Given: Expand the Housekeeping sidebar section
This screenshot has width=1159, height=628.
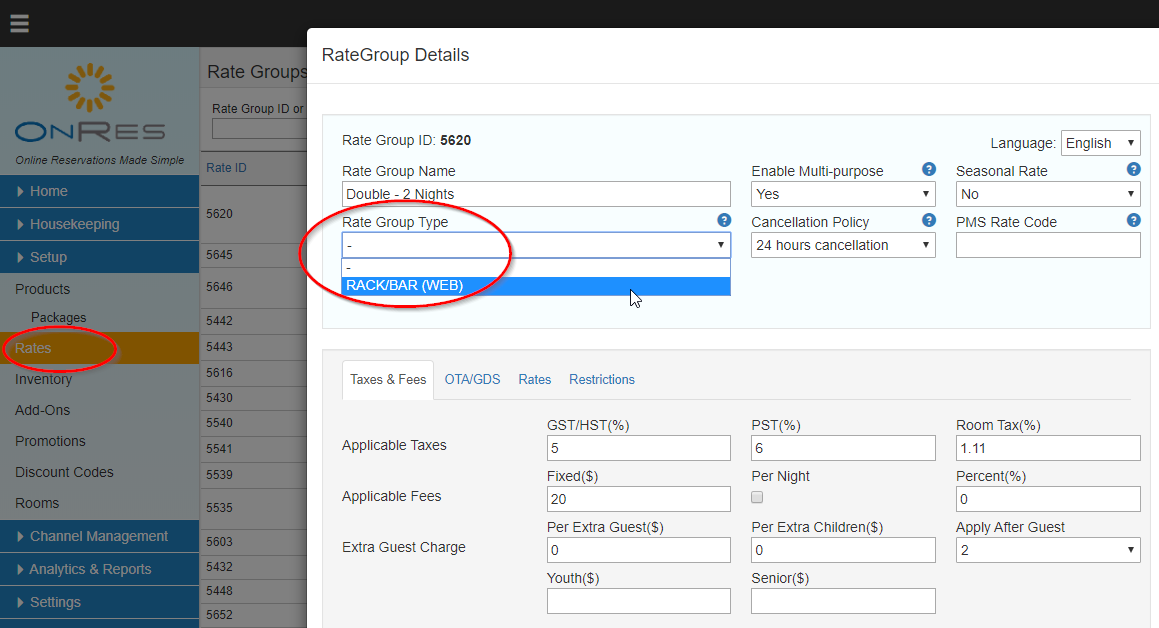Looking at the screenshot, I should tap(100, 224).
